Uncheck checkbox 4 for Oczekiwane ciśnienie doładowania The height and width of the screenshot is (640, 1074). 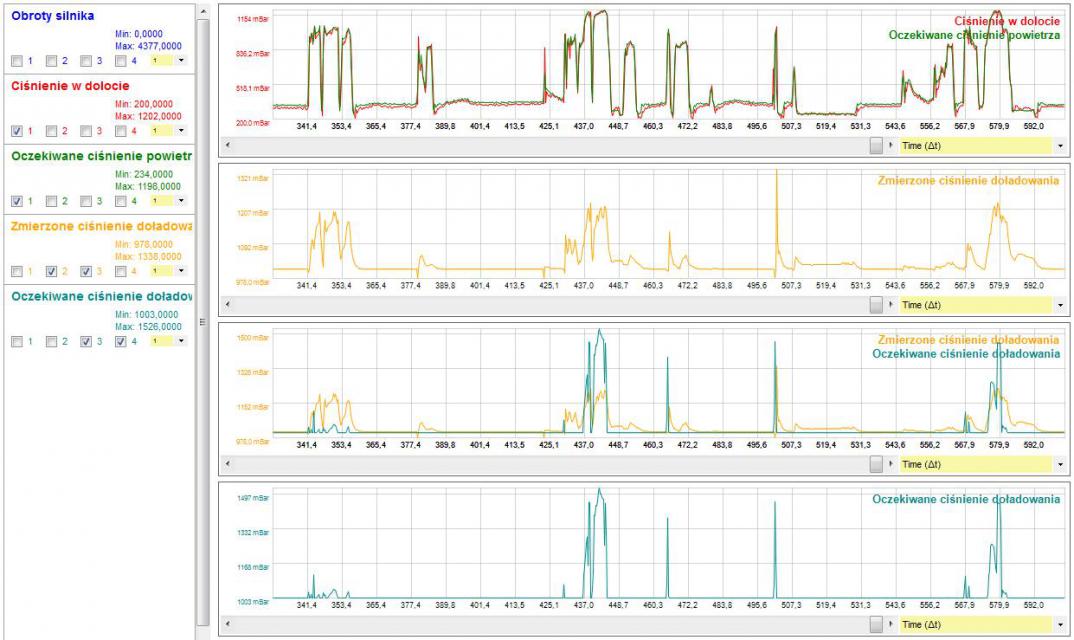[121, 341]
